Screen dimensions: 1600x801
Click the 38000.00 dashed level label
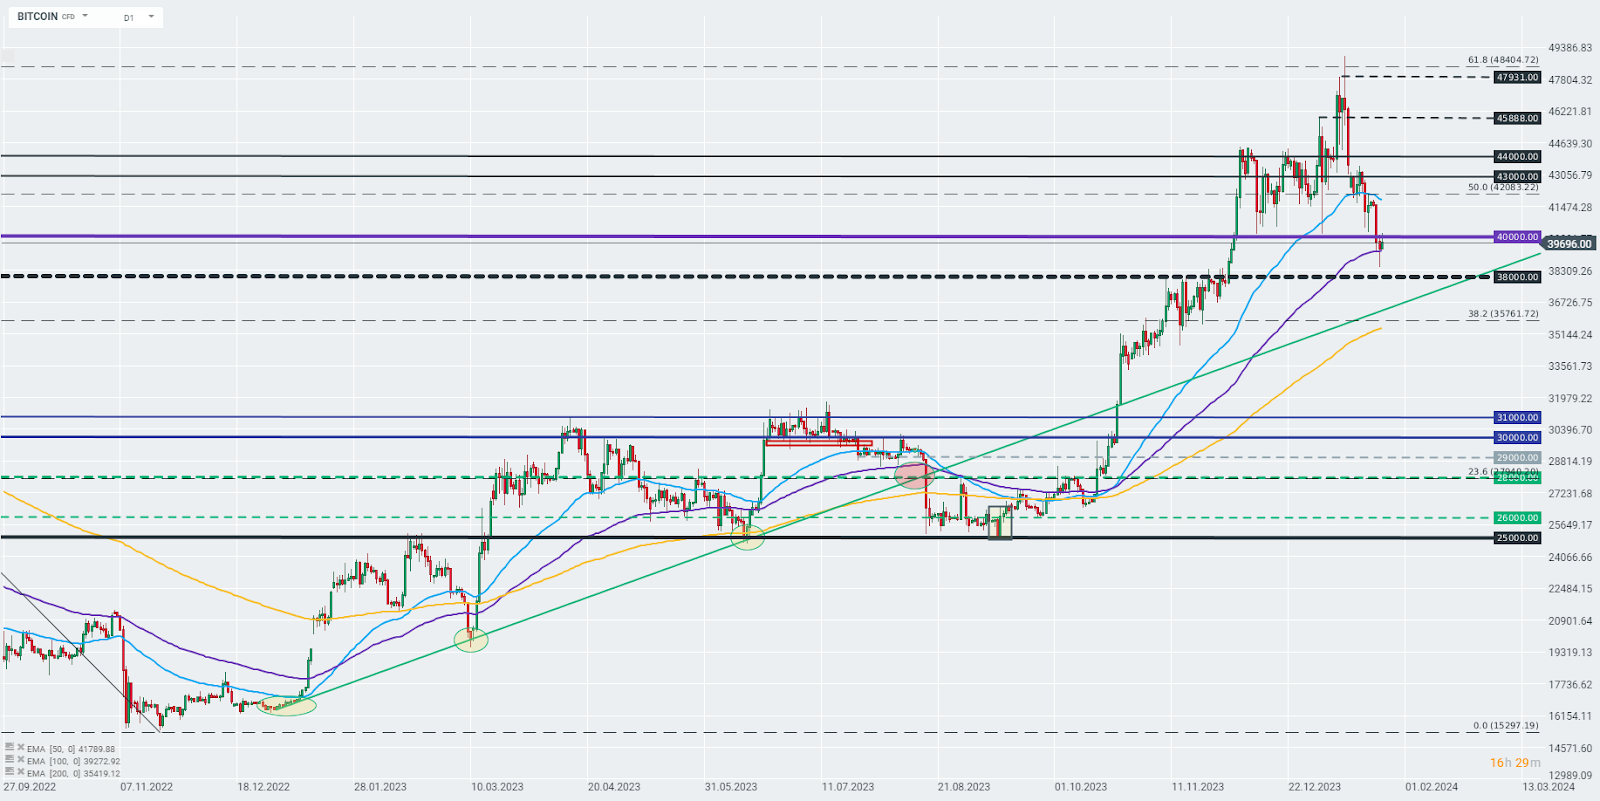tap(1517, 277)
